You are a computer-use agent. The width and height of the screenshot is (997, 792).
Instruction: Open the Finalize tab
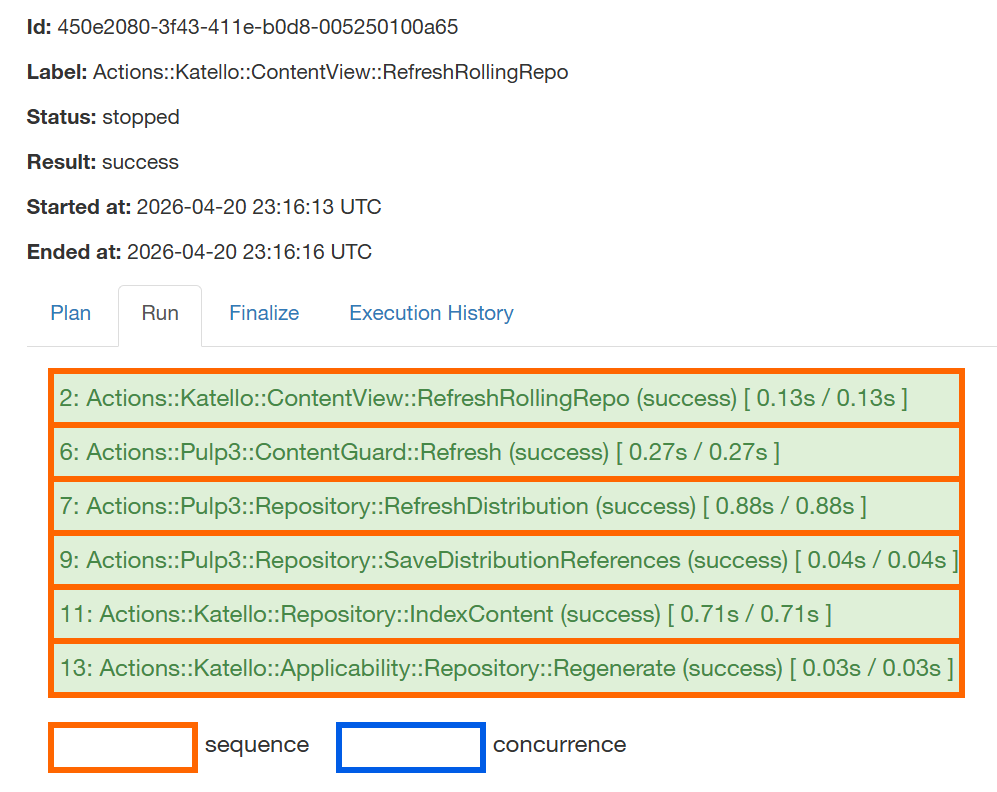264,313
